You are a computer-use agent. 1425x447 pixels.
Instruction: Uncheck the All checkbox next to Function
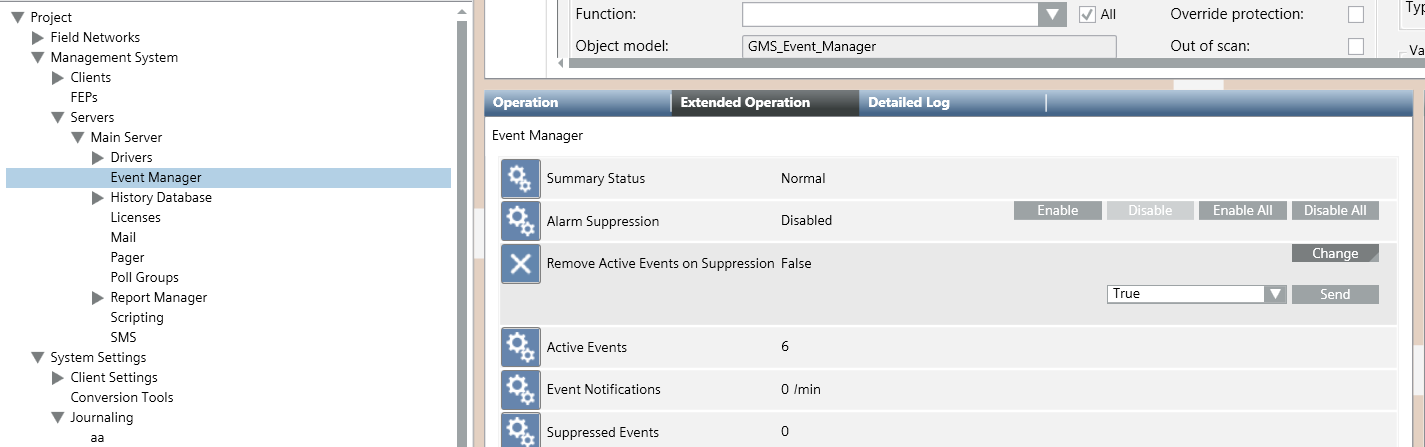(x=1087, y=15)
